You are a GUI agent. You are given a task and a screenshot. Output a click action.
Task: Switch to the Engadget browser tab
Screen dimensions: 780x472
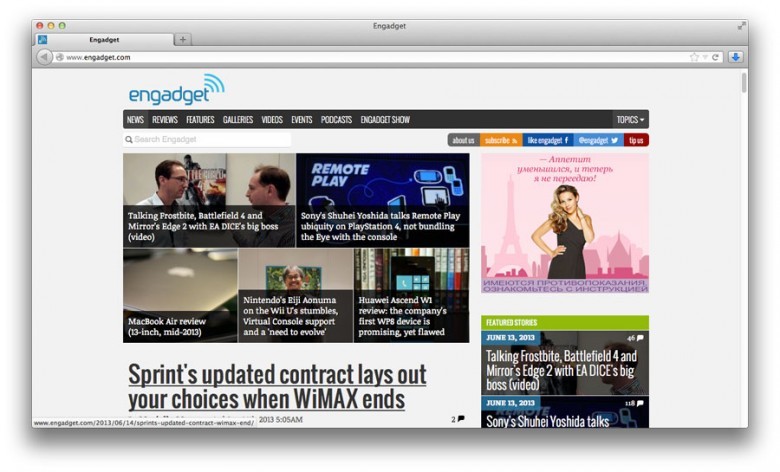click(104, 39)
